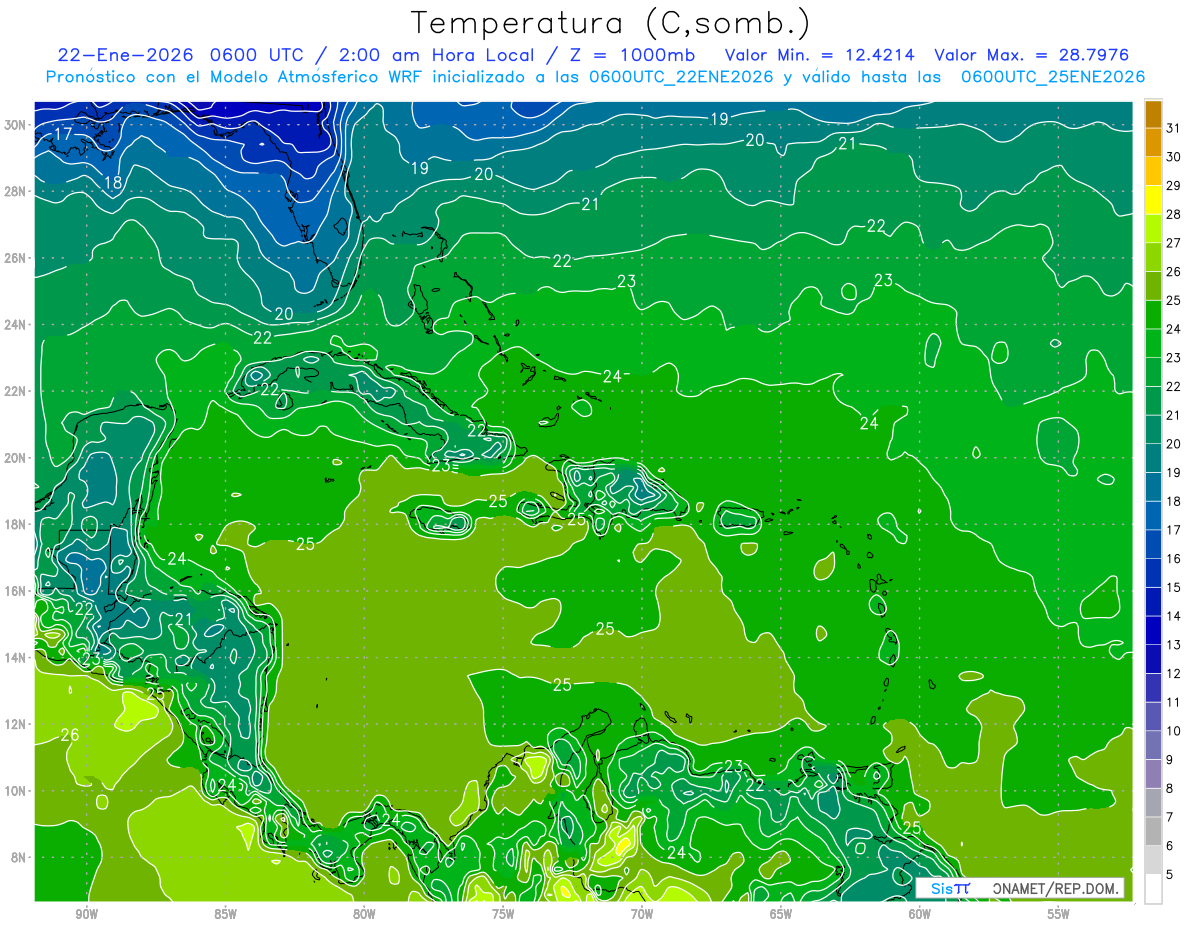Click the latitude label 24N
The image size is (1200, 927).
16,325
